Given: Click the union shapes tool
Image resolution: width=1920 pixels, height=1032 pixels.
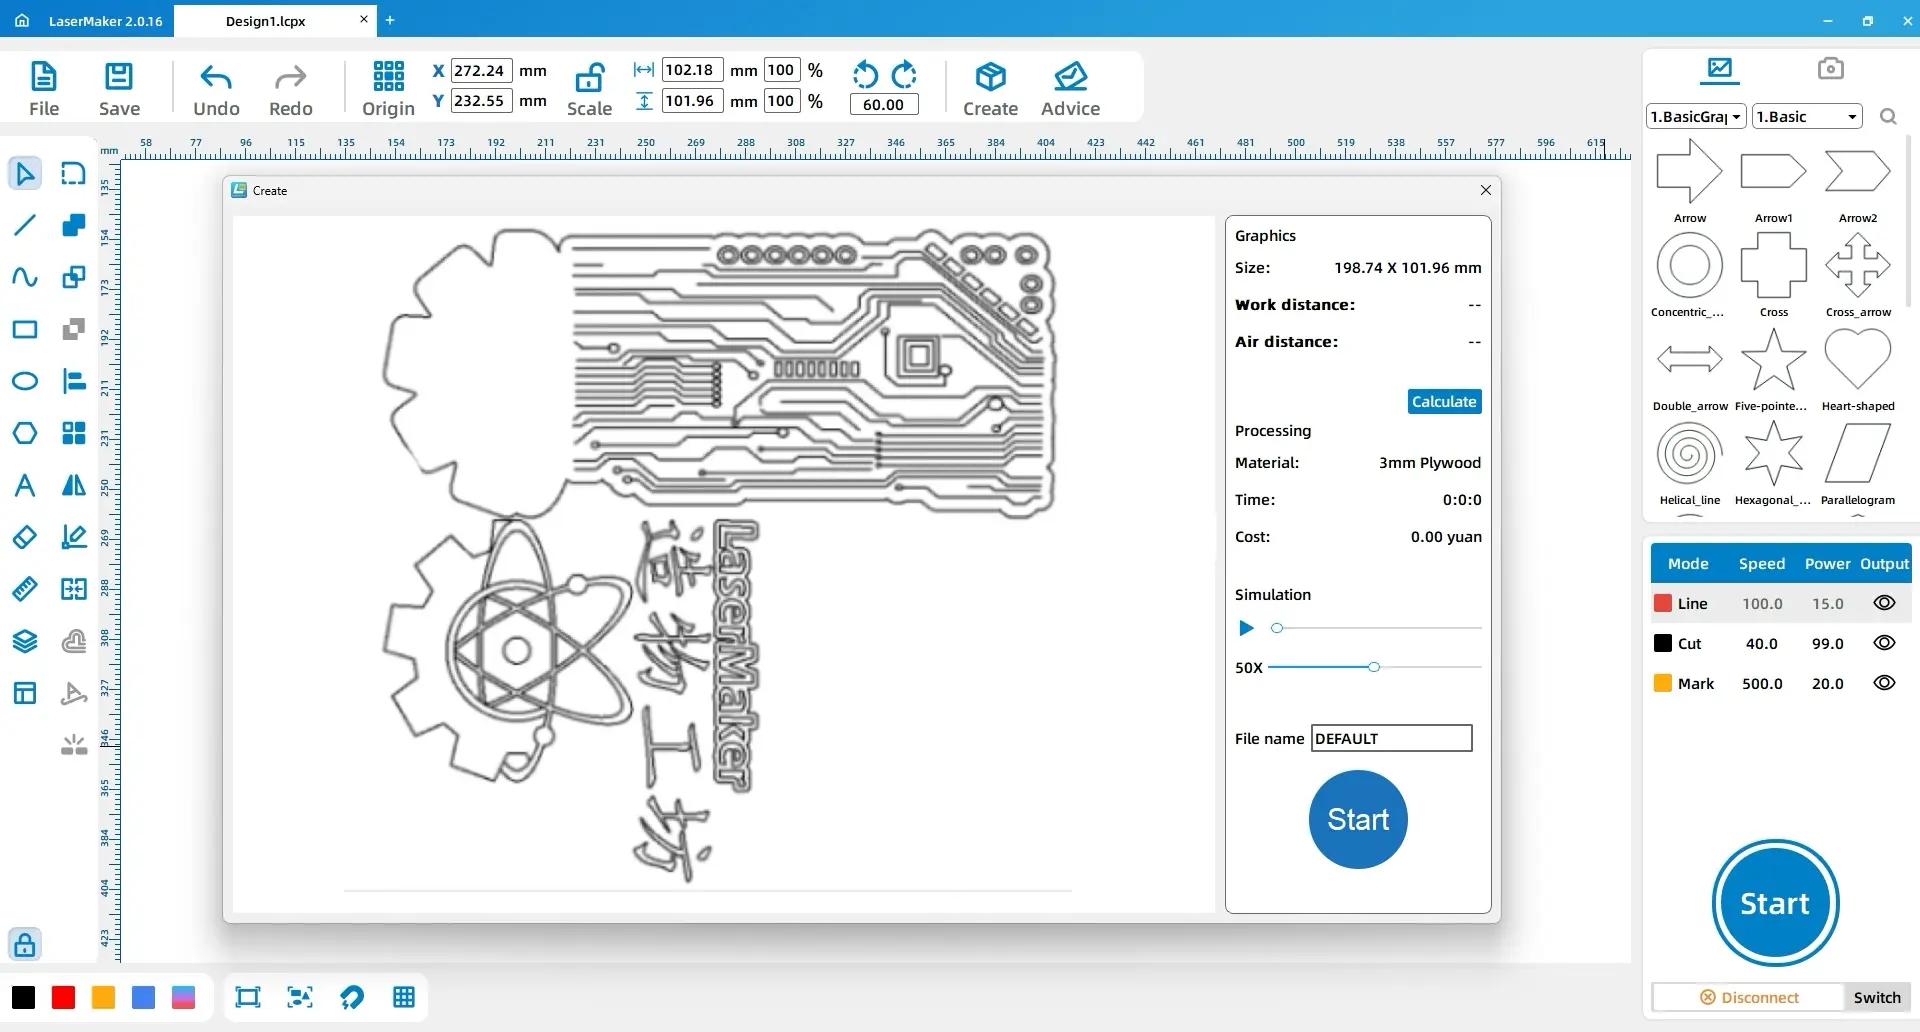Looking at the screenshot, I should coord(74,225).
